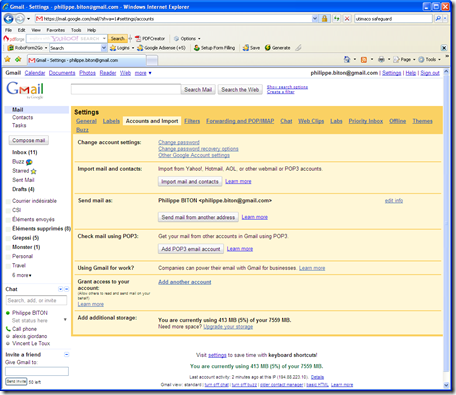The image size is (456, 395).
Task: Click the new blank tab button
Action: click(x=152, y=60)
